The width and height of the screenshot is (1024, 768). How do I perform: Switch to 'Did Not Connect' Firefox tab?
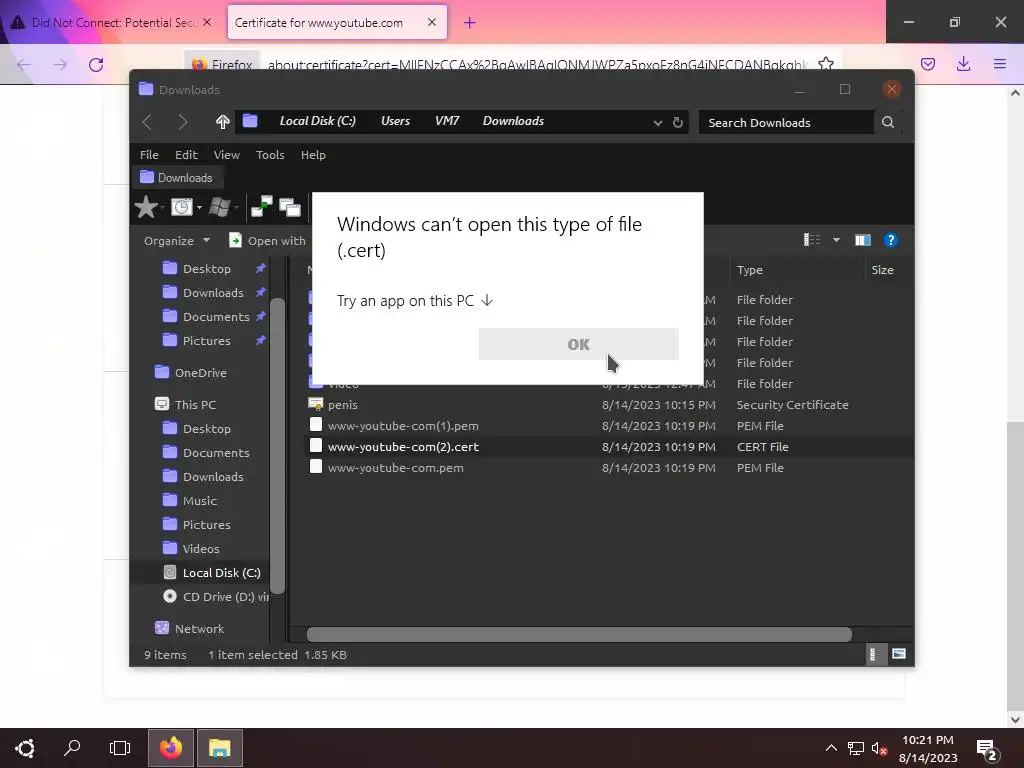[112, 23]
